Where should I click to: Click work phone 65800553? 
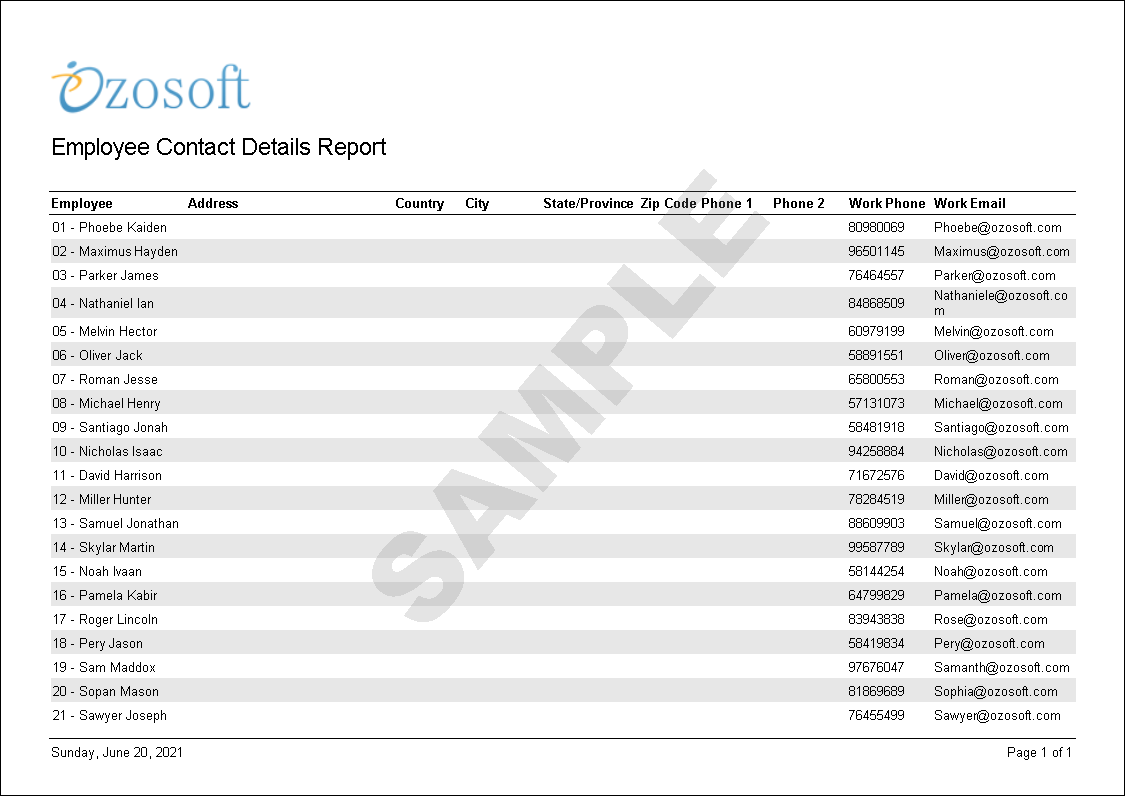(x=876, y=380)
